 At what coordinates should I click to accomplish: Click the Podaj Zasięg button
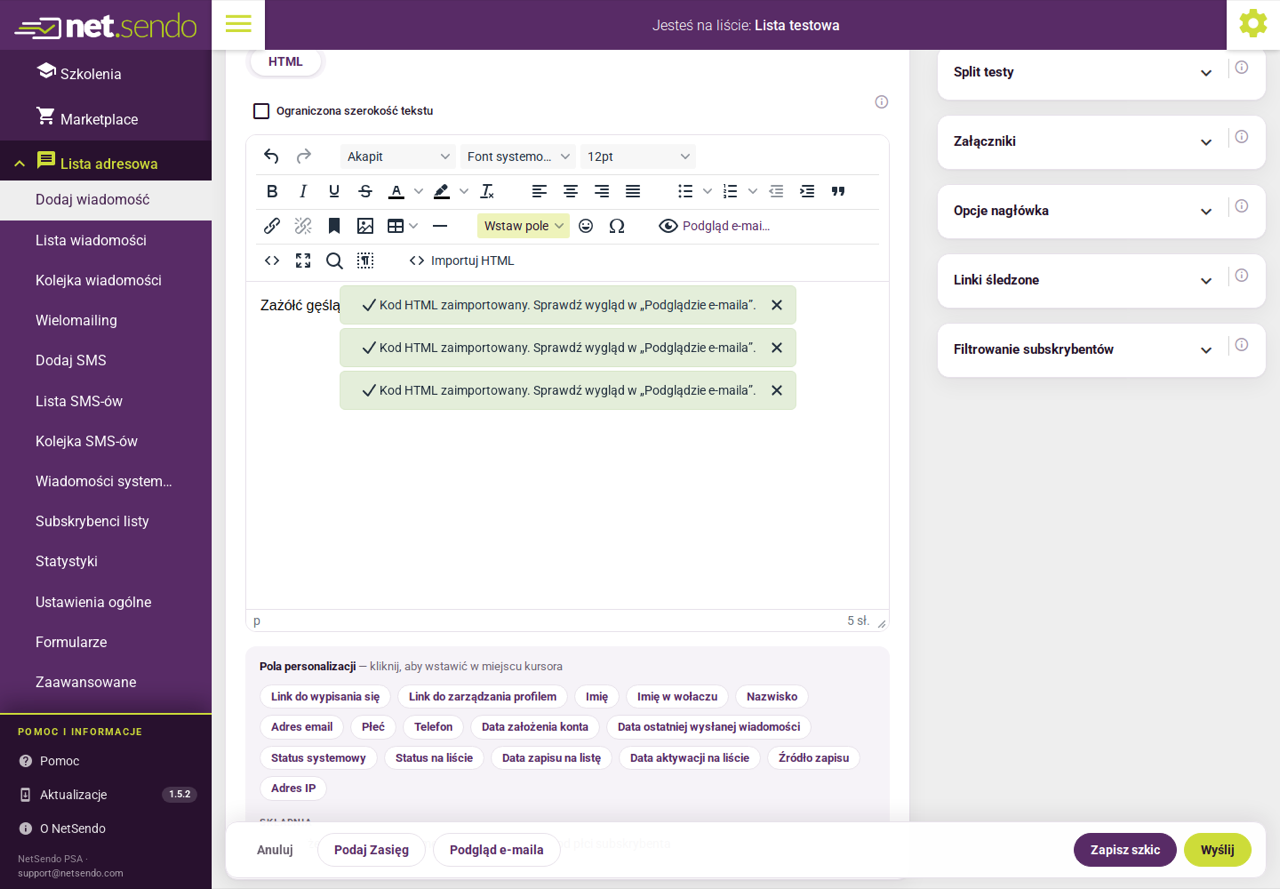coord(372,850)
